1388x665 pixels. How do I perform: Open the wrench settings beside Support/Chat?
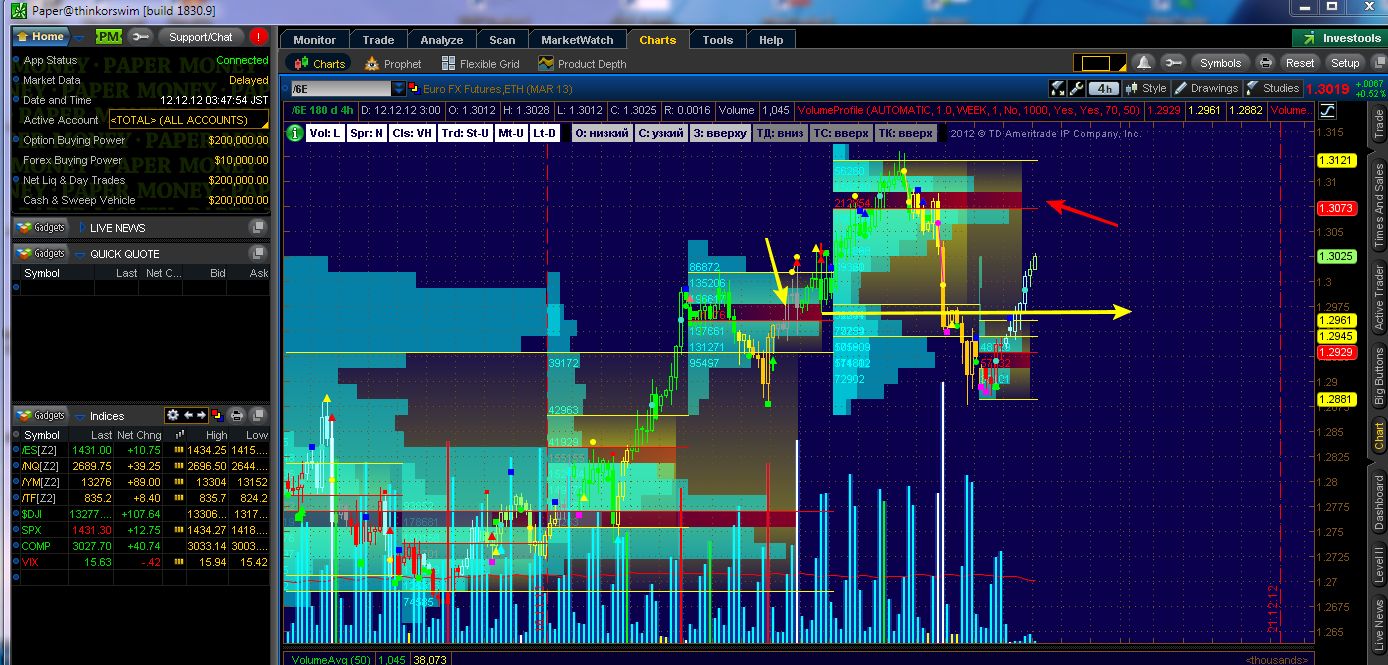click(141, 37)
